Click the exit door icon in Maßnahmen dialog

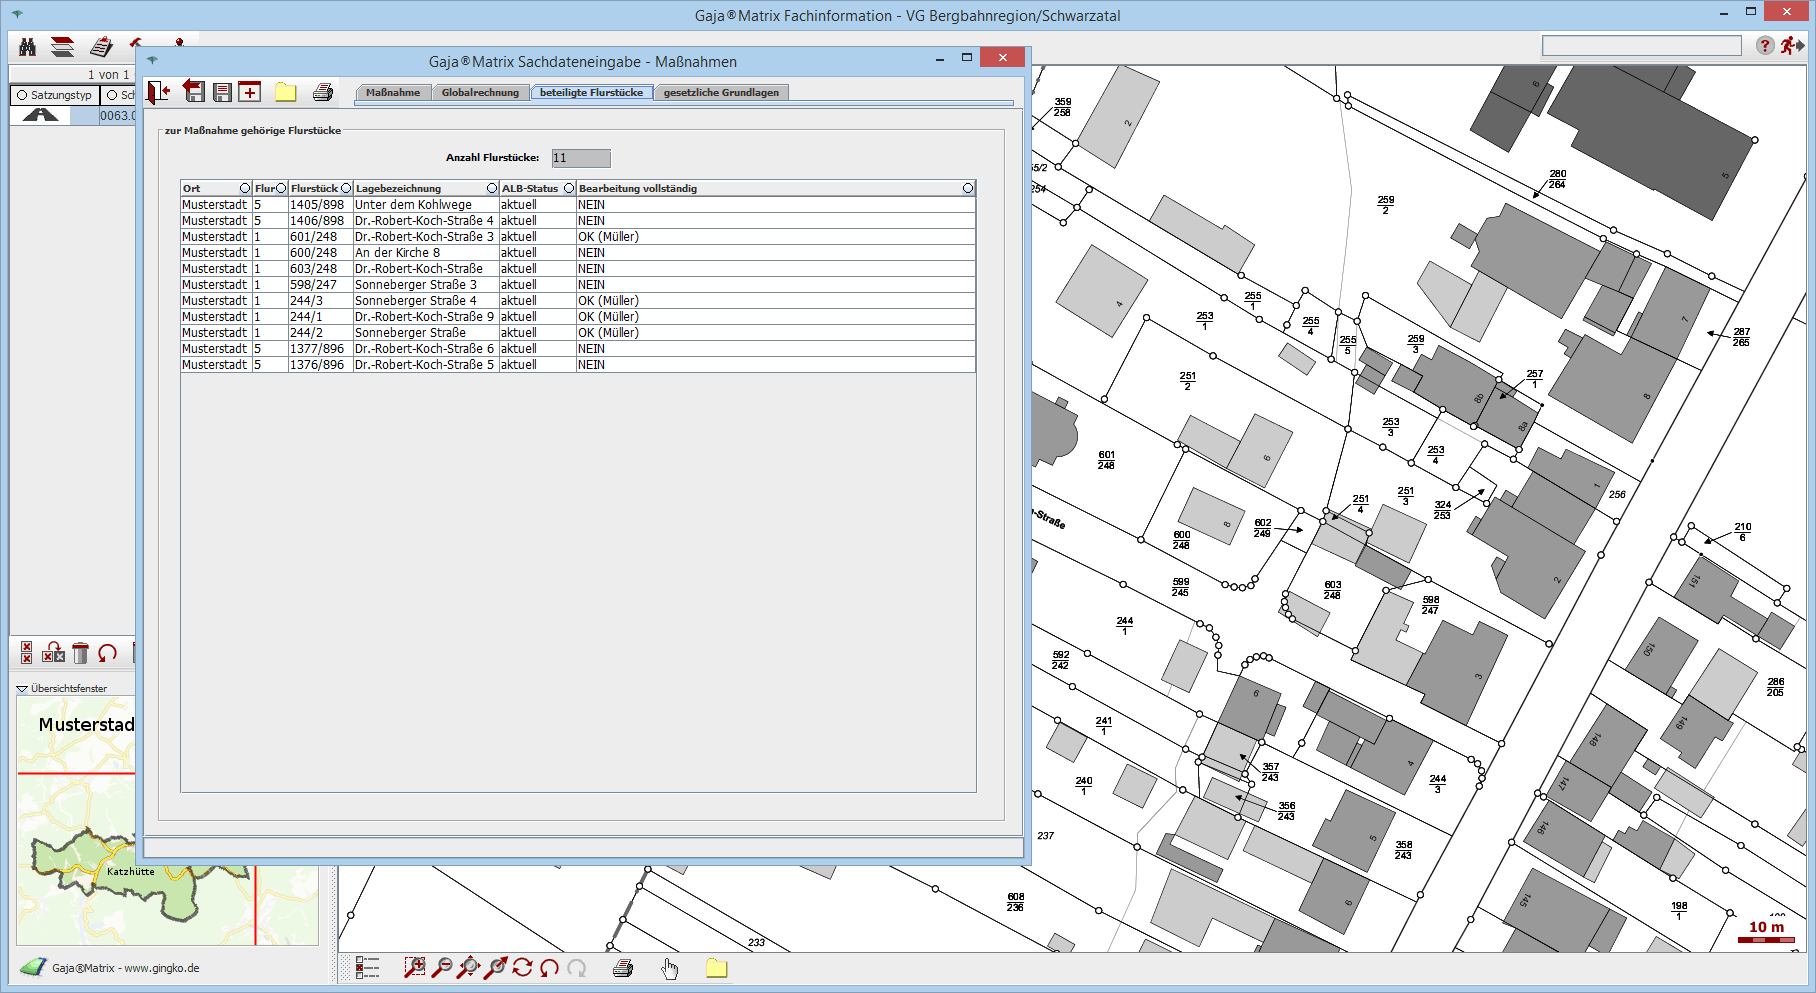pos(159,92)
